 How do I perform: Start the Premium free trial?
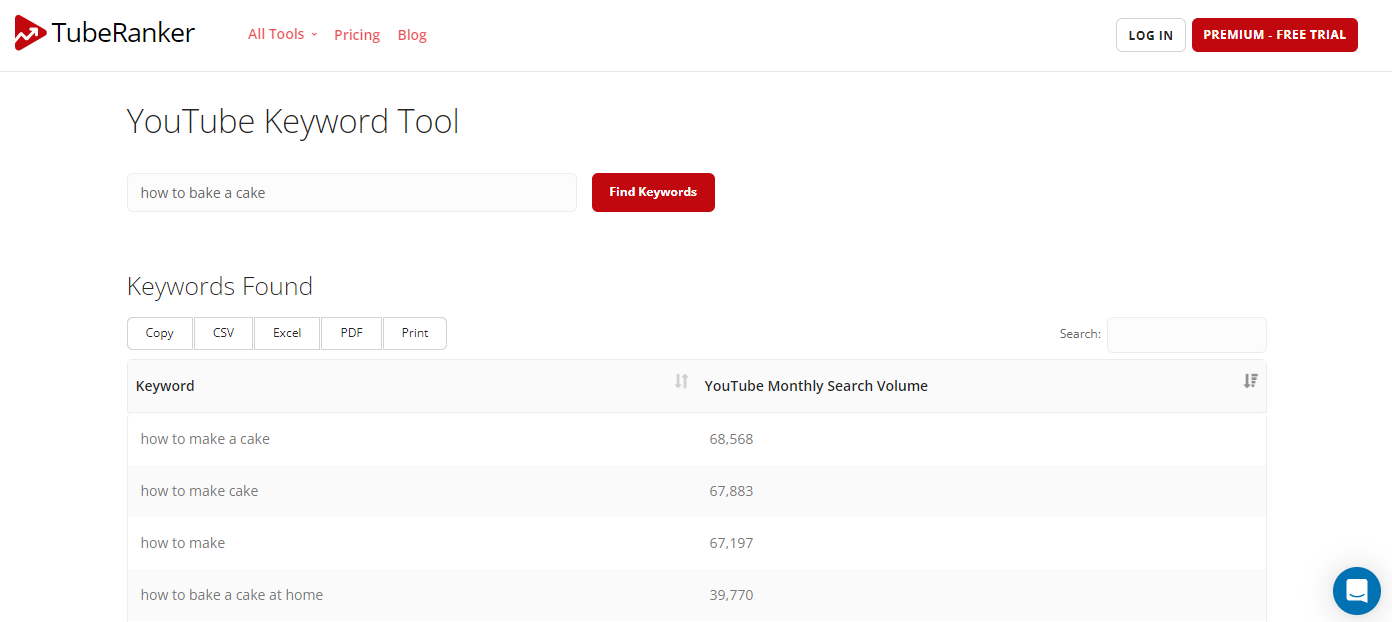[x=1274, y=35]
